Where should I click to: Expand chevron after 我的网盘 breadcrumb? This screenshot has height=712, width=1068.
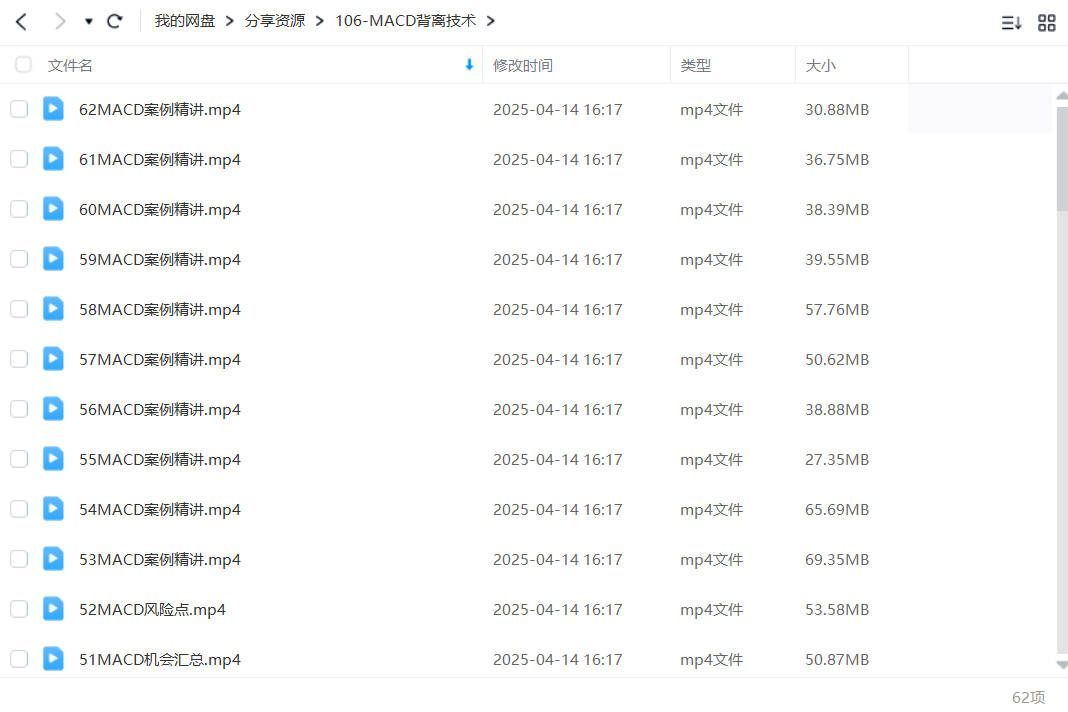(x=230, y=21)
